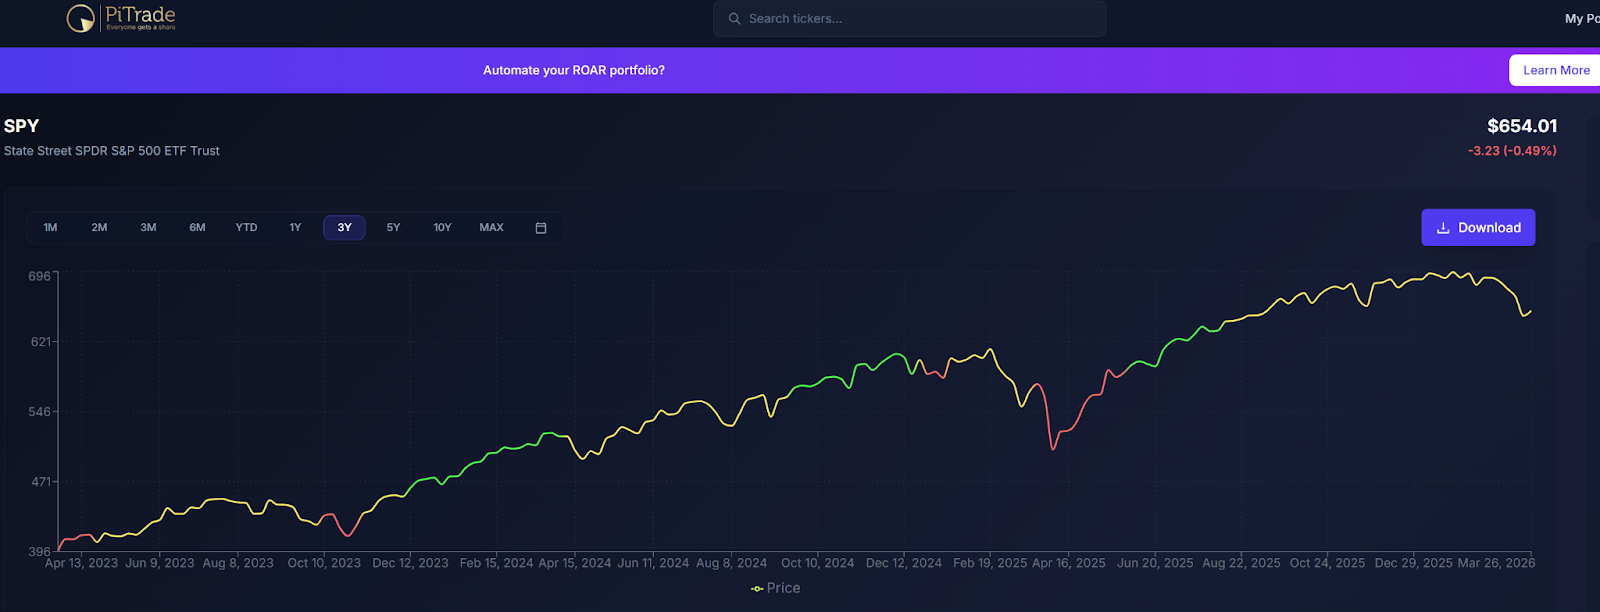Click the PiTrade logo
Viewport: 1600px width, 612px height.
121,18
